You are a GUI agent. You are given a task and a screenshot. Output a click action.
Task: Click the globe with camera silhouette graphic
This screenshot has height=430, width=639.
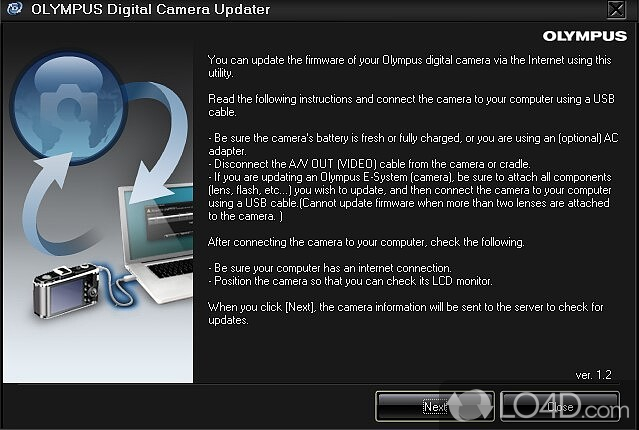pyautogui.click(x=68, y=106)
